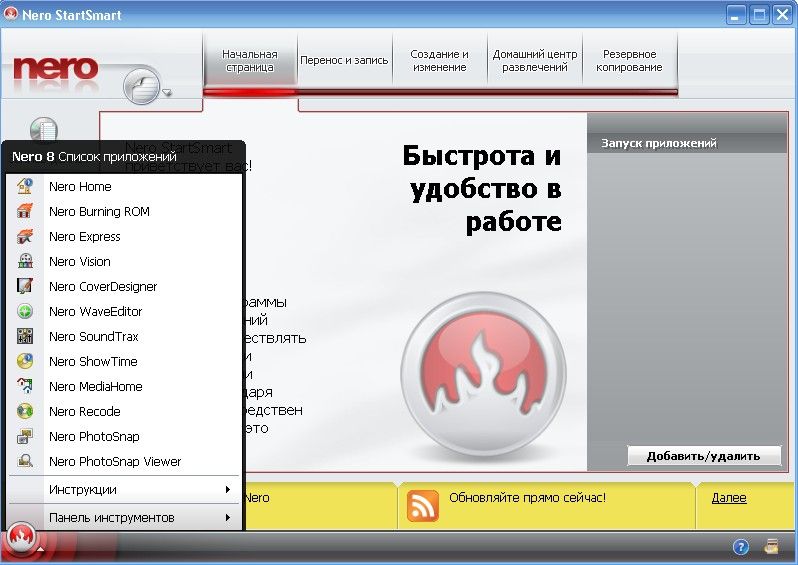The image size is (798, 565).
Task: Click the Запуск приложений panel header
Action: coord(687,143)
